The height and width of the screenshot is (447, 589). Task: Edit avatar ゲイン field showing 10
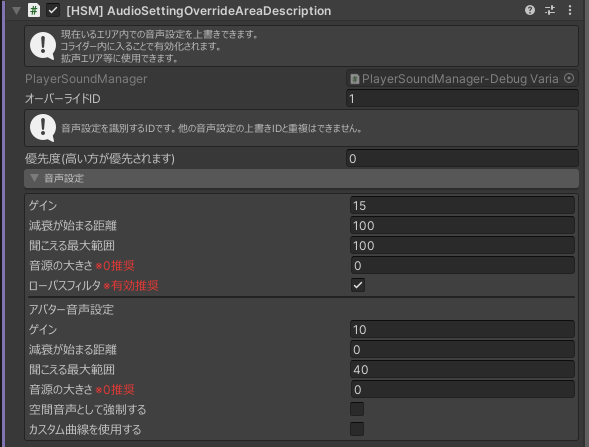[462, 329]
